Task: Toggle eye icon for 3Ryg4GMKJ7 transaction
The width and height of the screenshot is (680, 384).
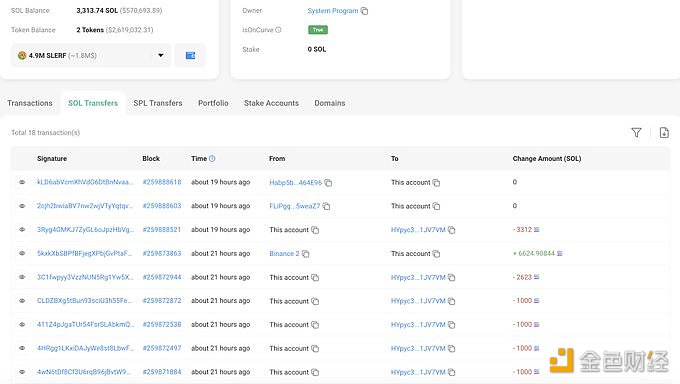Action: click(x=22, y=230)
